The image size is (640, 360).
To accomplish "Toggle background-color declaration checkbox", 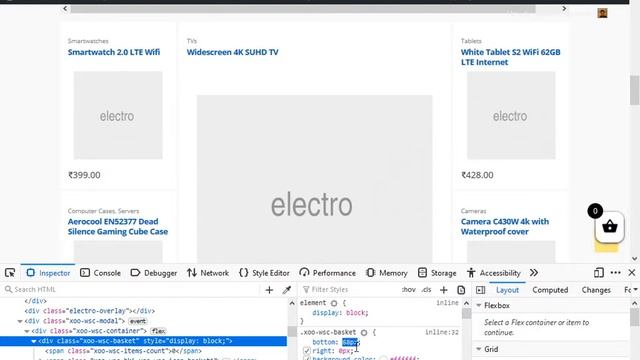I will tap(307, 358).
